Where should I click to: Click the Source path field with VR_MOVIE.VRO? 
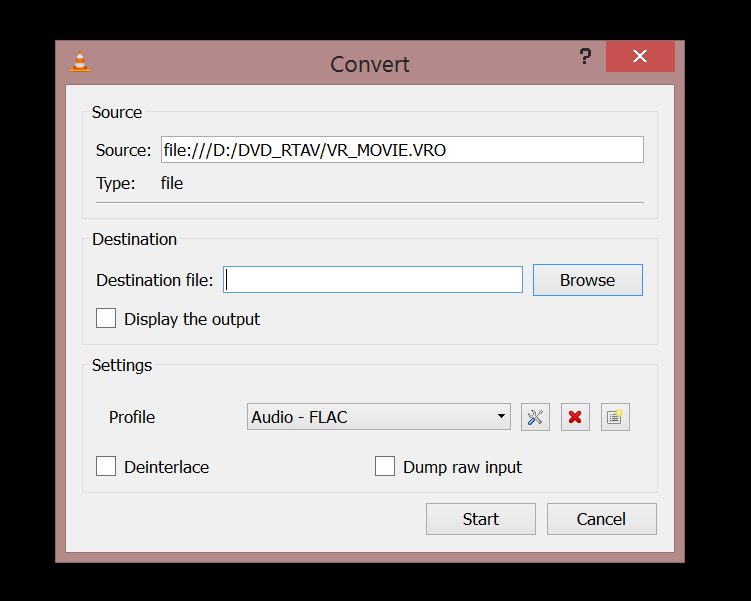coord(401,150)
